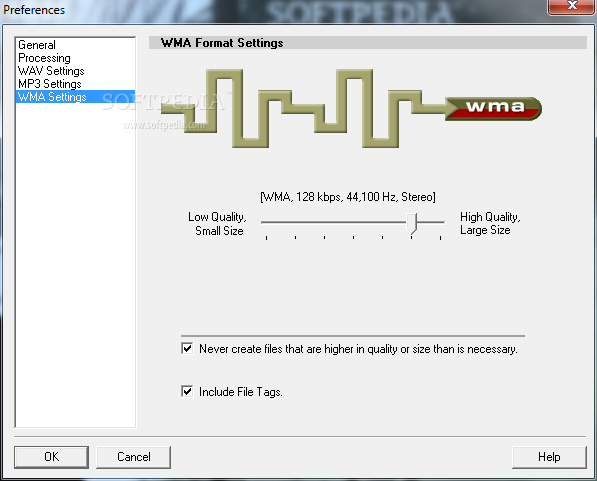Image resolution: width=597 pixels, height=481 pixels.
Task: Click the Cancel button
Action: tap(133, 457)
